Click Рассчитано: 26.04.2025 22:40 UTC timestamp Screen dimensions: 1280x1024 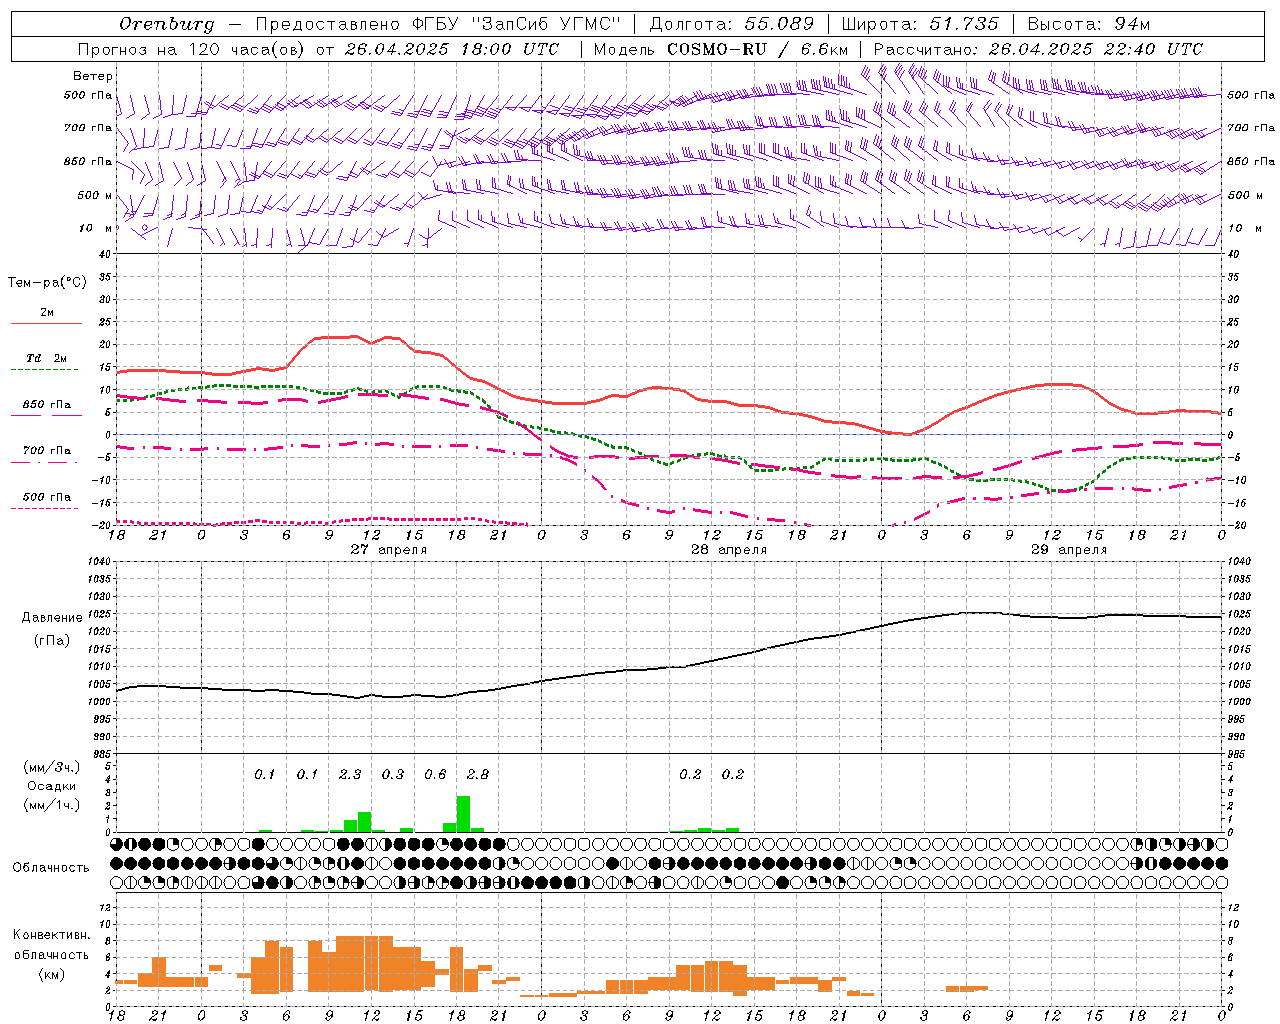1038,49
